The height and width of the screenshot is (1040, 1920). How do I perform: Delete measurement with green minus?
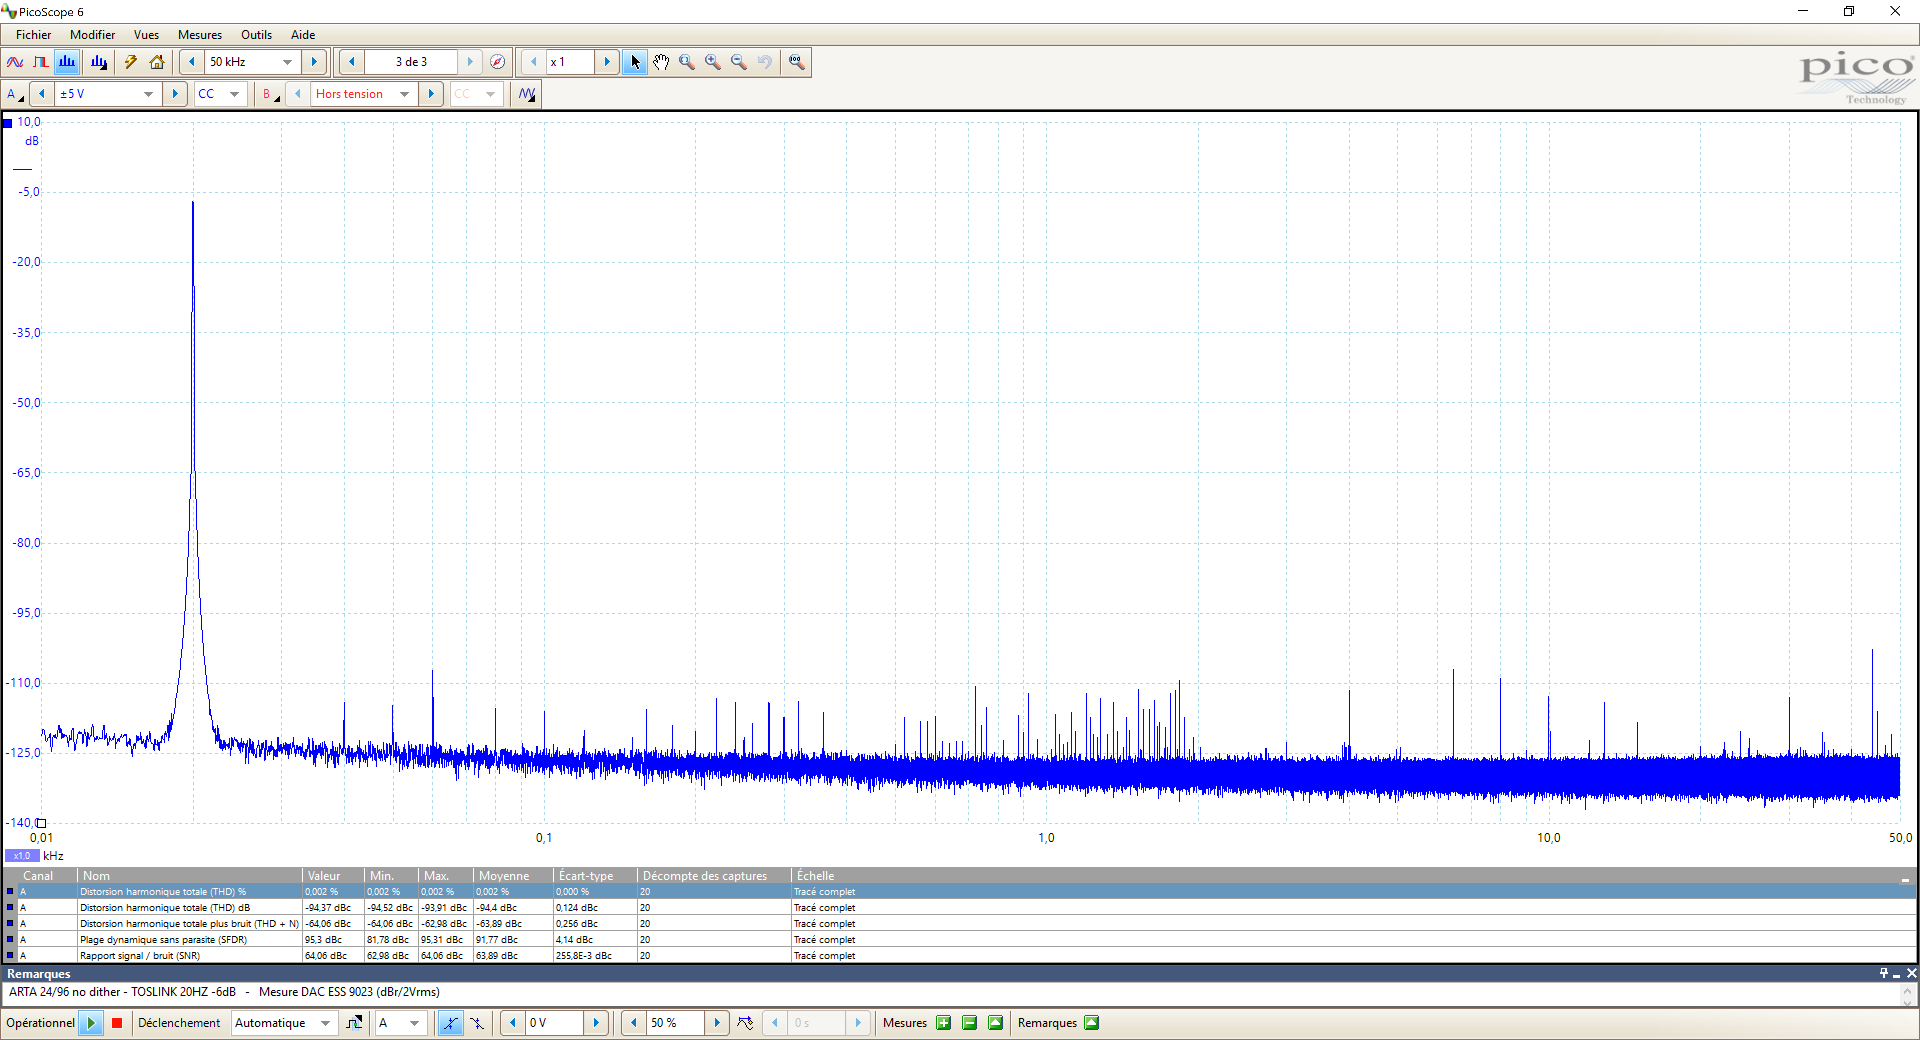point(969,1023)
